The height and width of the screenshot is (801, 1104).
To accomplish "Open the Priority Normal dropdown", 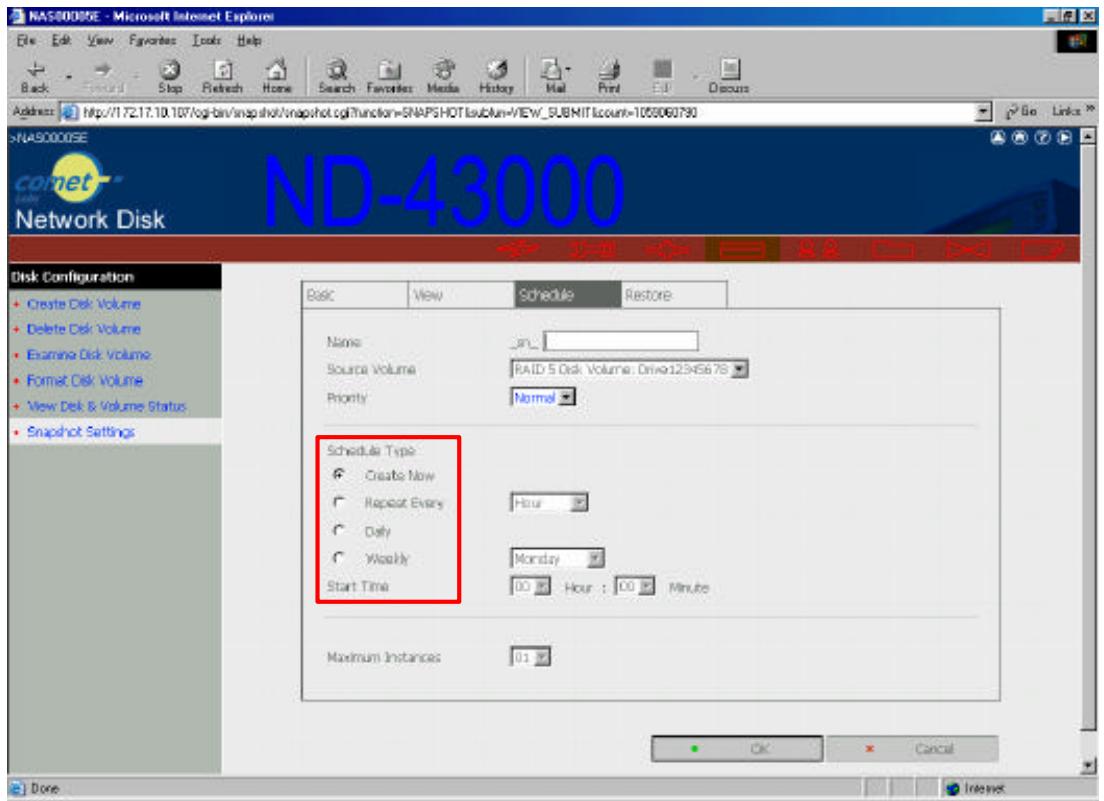I will coord(543,397).
